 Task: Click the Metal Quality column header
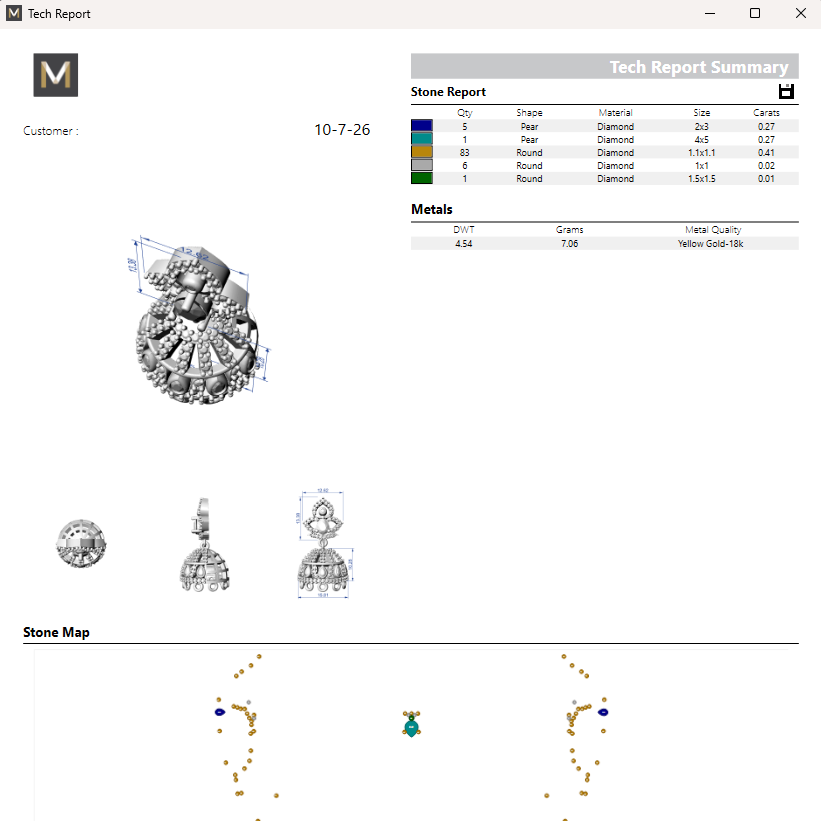point(713,230)
